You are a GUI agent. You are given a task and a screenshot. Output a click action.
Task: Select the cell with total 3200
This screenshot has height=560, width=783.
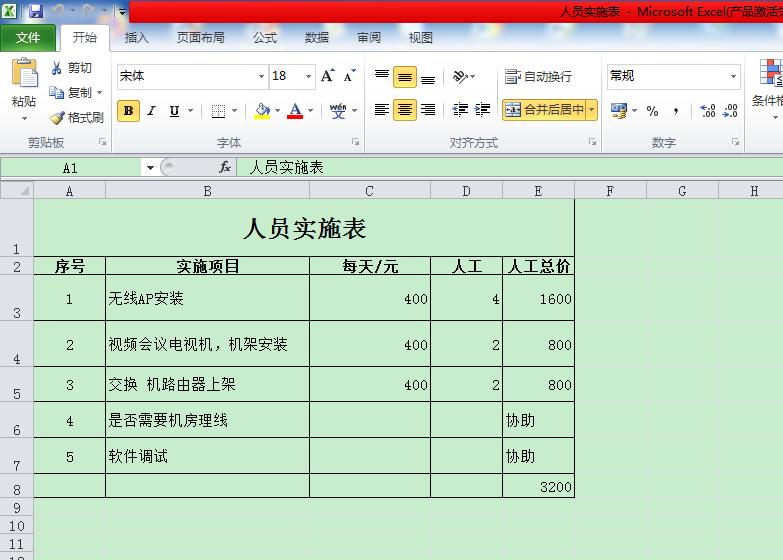click(538, 486)
